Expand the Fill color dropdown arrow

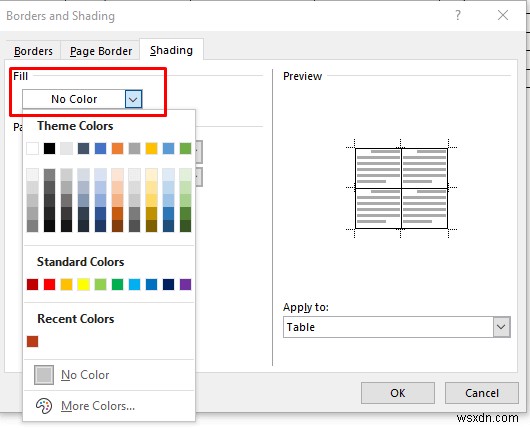point(134,99)
